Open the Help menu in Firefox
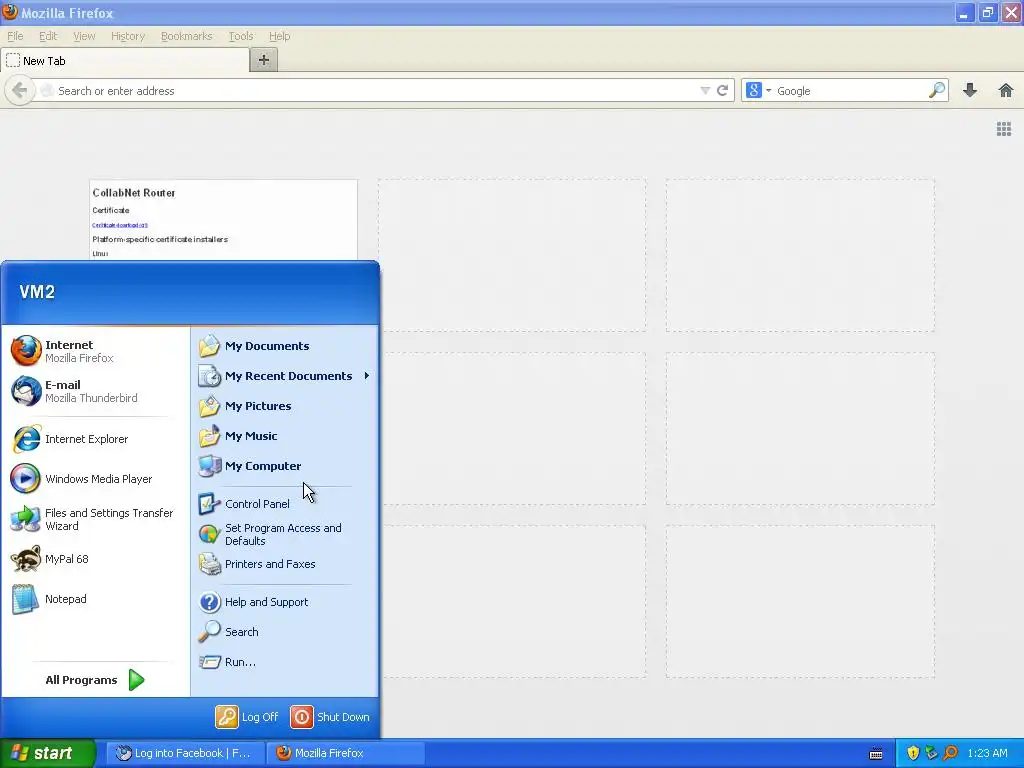The width and height of the screenshot is (1024, 768). (x=280, y=36)
